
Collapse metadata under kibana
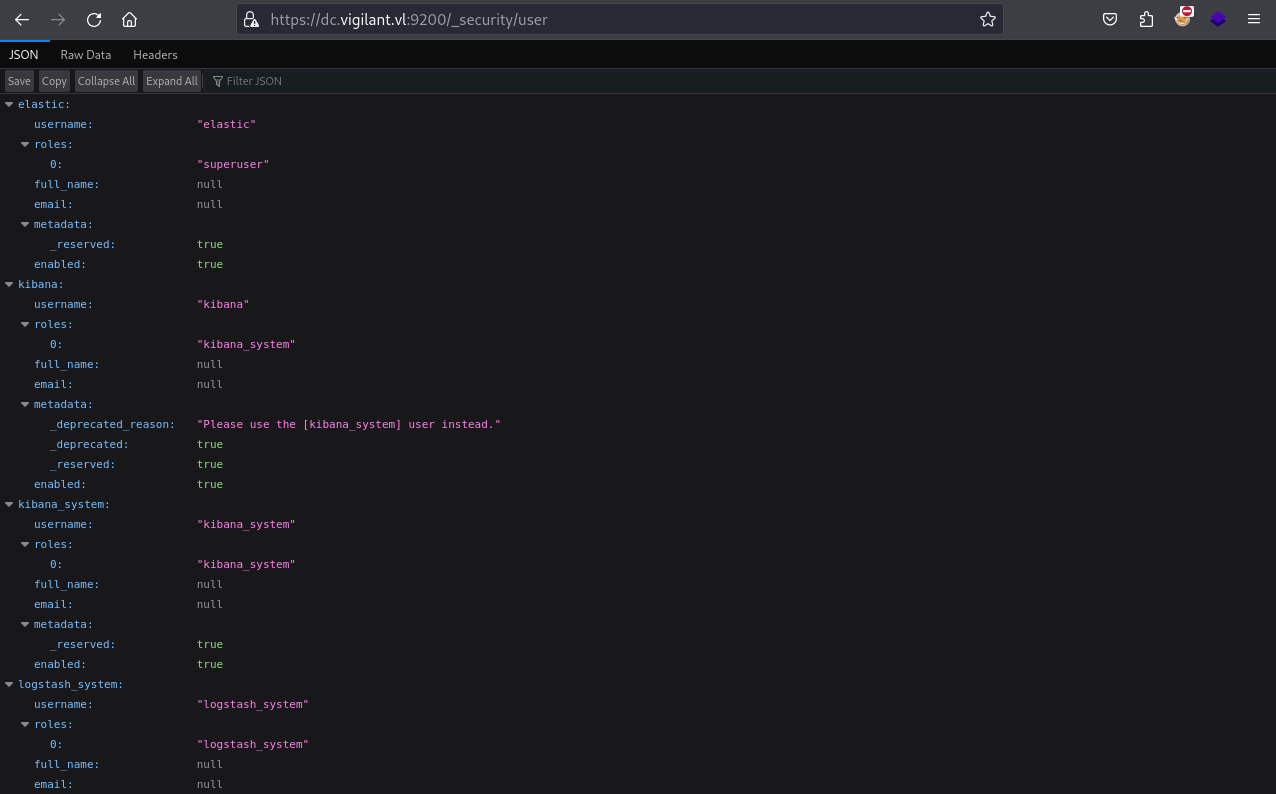[25, 404]
